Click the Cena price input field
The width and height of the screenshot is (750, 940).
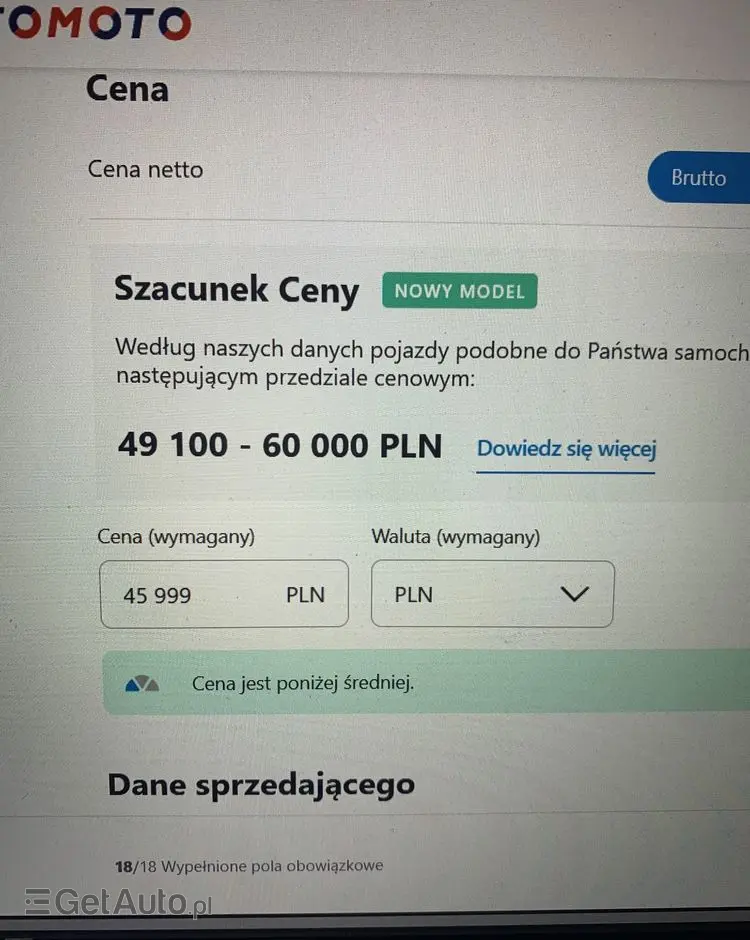coord(224,594)
